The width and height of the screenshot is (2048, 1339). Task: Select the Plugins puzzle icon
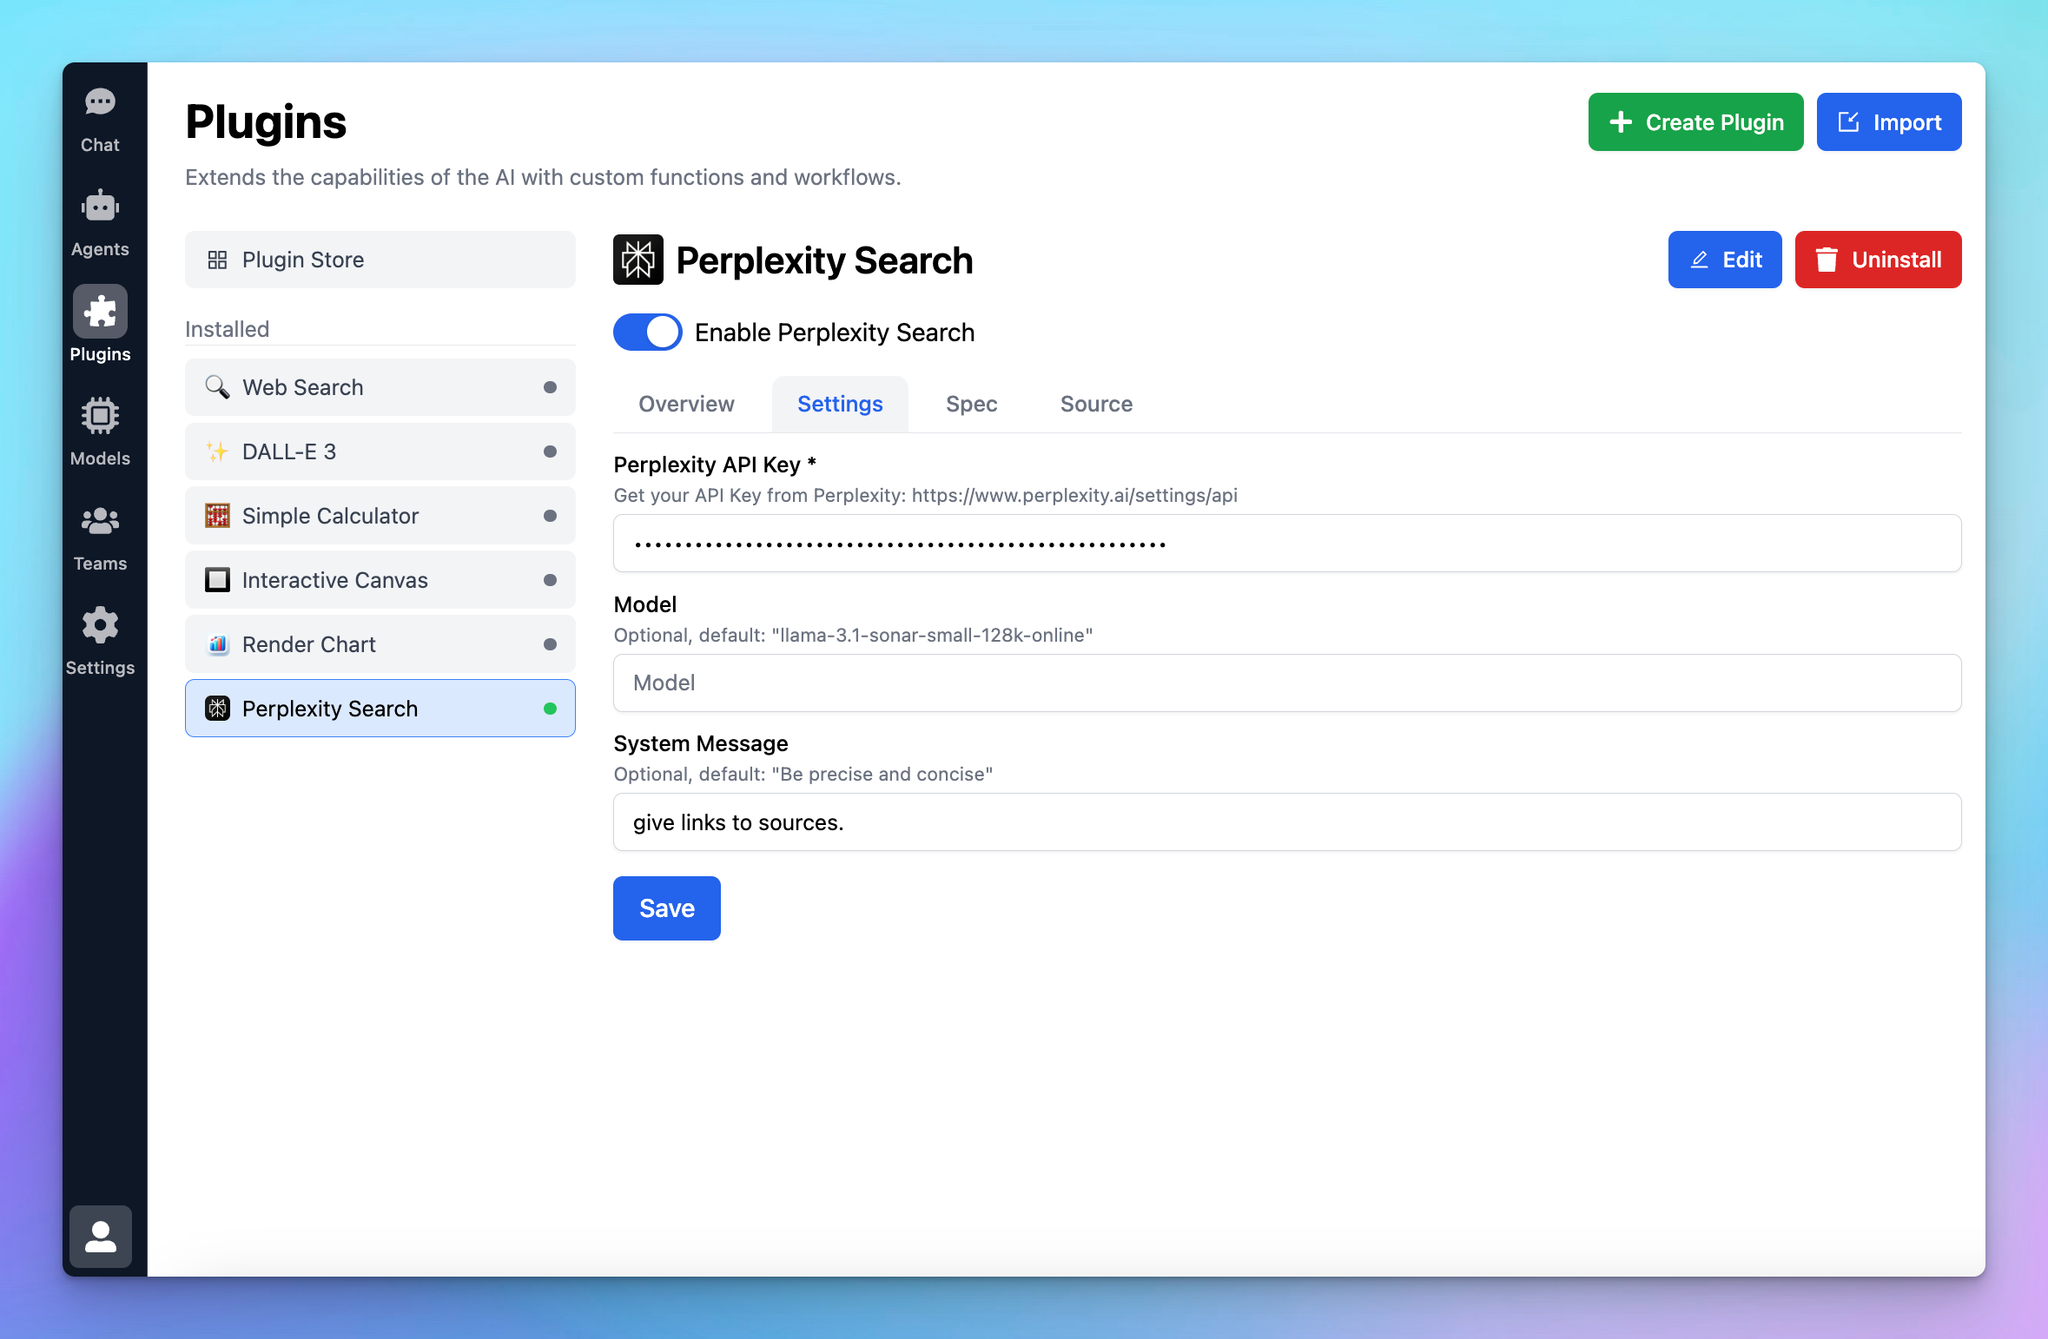(x=100, y=312)
